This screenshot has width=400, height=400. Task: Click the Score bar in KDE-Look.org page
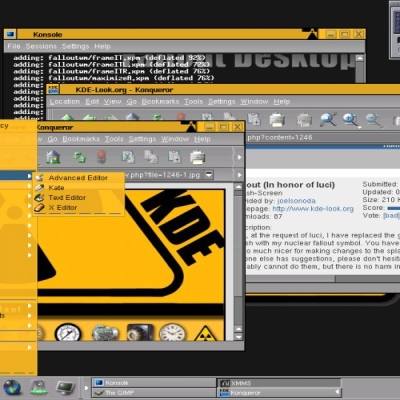pyautogui.click(x=393, y=208)
